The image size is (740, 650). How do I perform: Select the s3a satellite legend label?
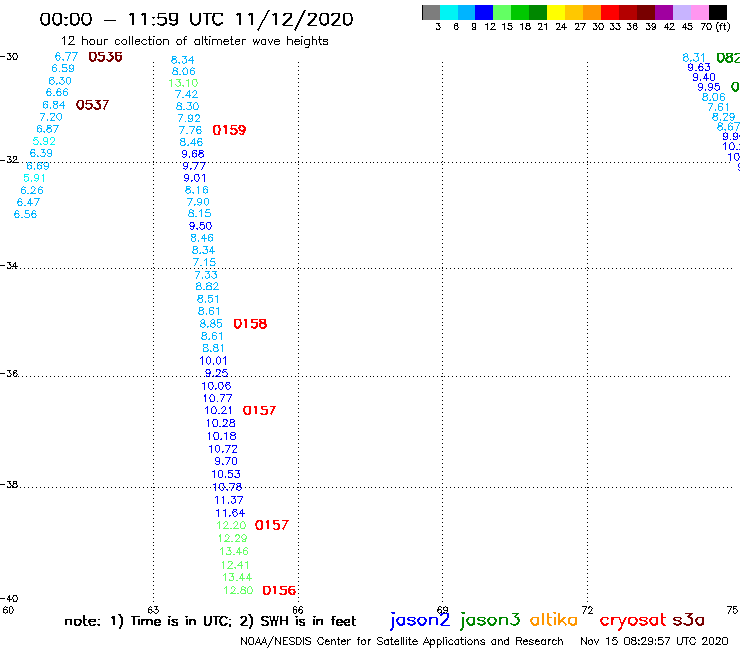click(x=689, y=620)
